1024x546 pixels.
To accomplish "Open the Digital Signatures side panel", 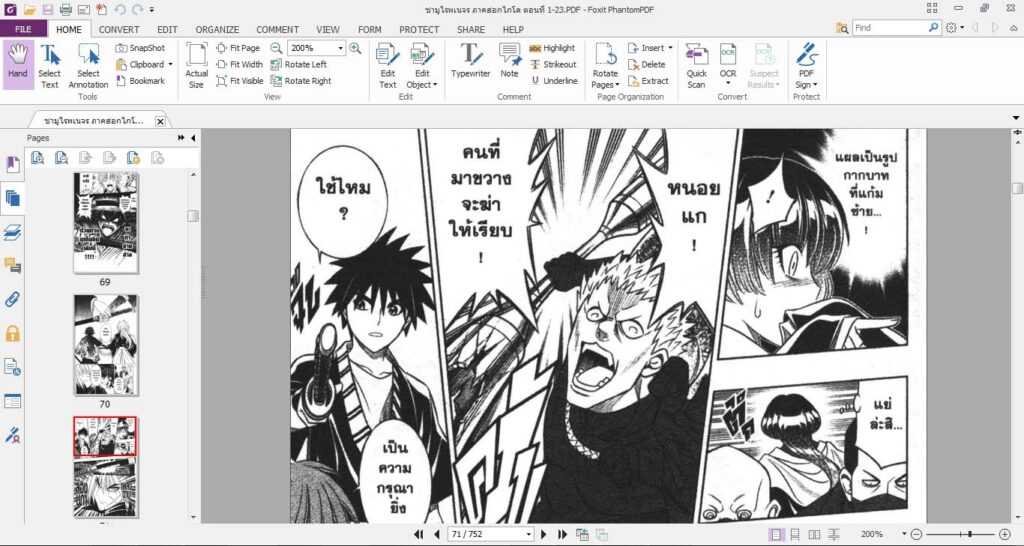I will [12, 434].
